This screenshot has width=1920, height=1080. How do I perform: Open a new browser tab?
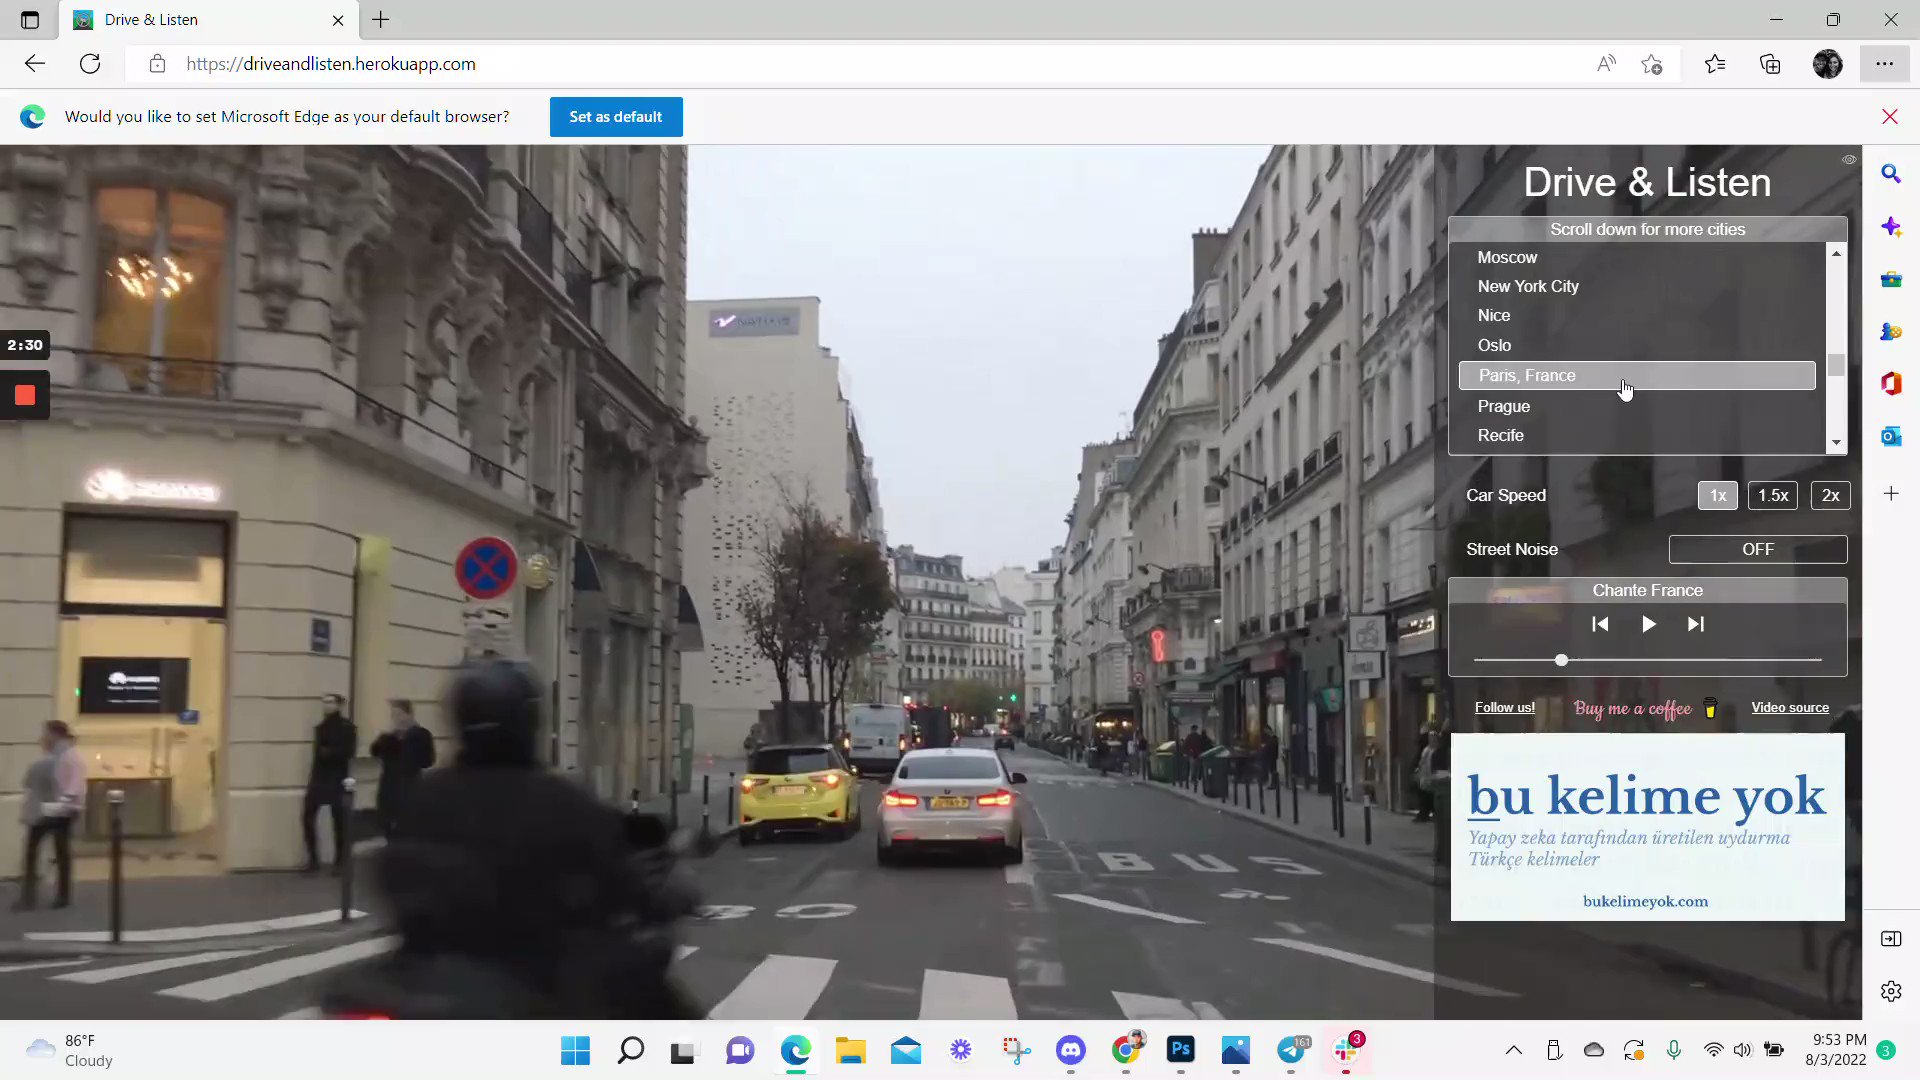(x=381, y=20)
